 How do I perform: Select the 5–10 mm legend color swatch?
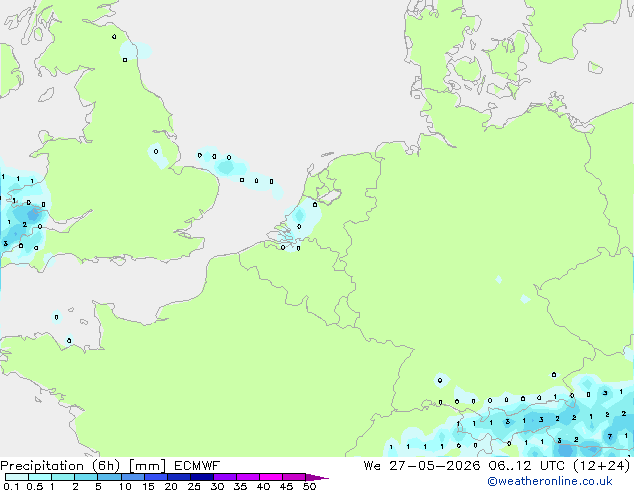109,477
